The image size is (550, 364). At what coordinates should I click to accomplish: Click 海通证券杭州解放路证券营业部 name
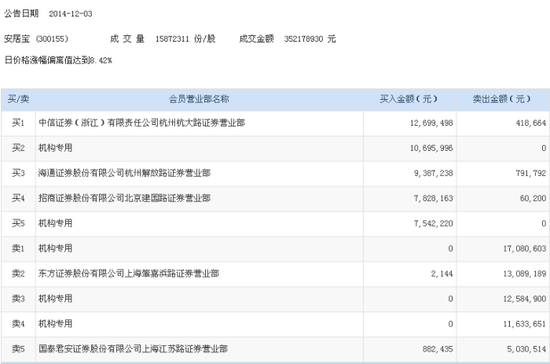tap(125, 173)
